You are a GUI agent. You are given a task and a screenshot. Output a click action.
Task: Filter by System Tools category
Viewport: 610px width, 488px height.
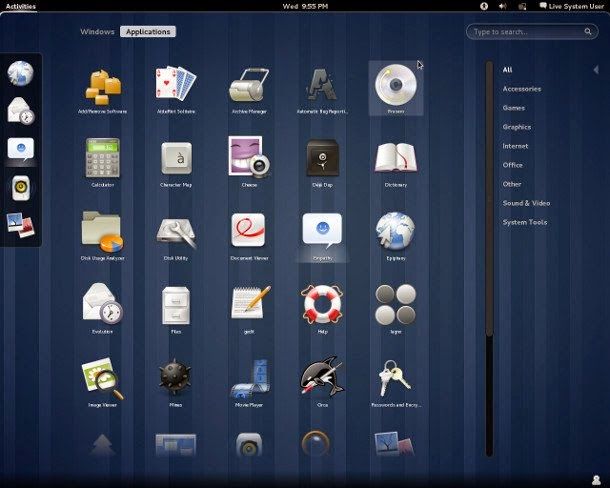click(525, 222)
